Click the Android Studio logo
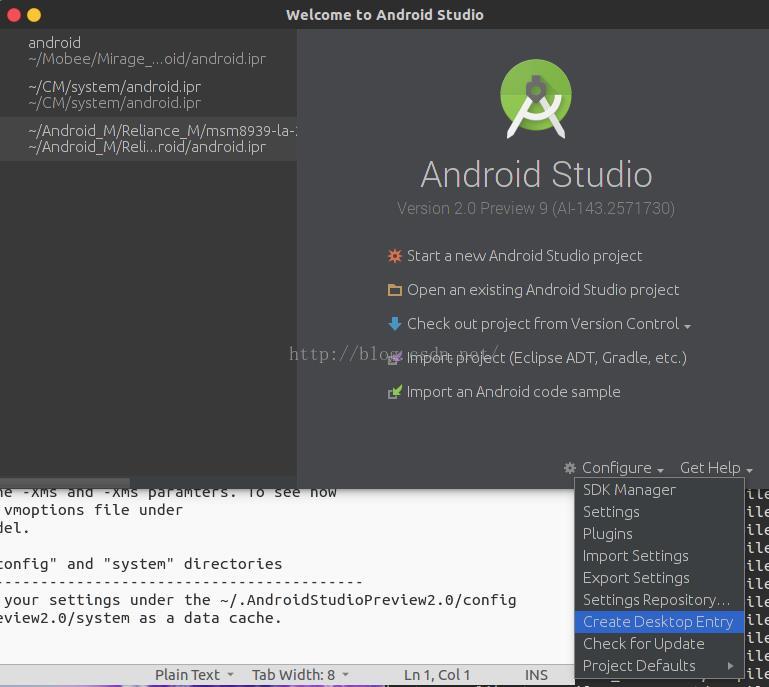 click(x=536, y=99)
